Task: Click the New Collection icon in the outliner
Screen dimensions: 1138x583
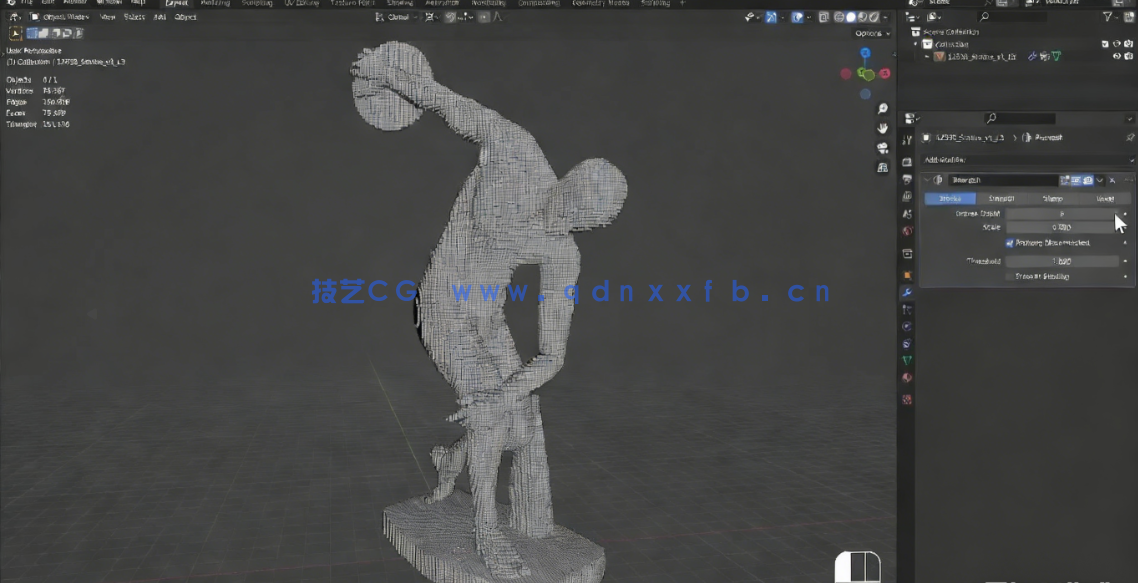Action: pos(1128,17)
